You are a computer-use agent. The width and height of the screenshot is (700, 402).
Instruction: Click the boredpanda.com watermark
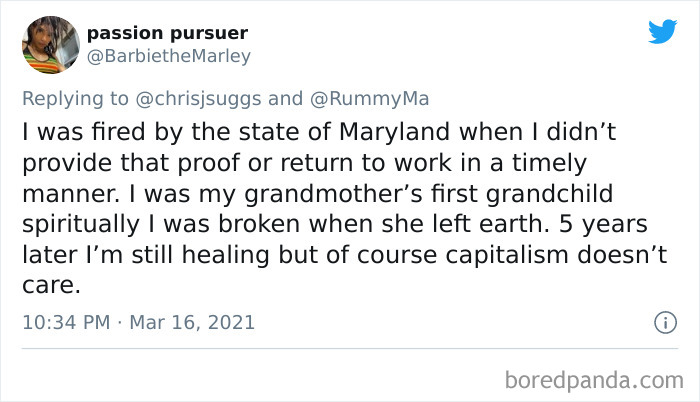point(594,381)
